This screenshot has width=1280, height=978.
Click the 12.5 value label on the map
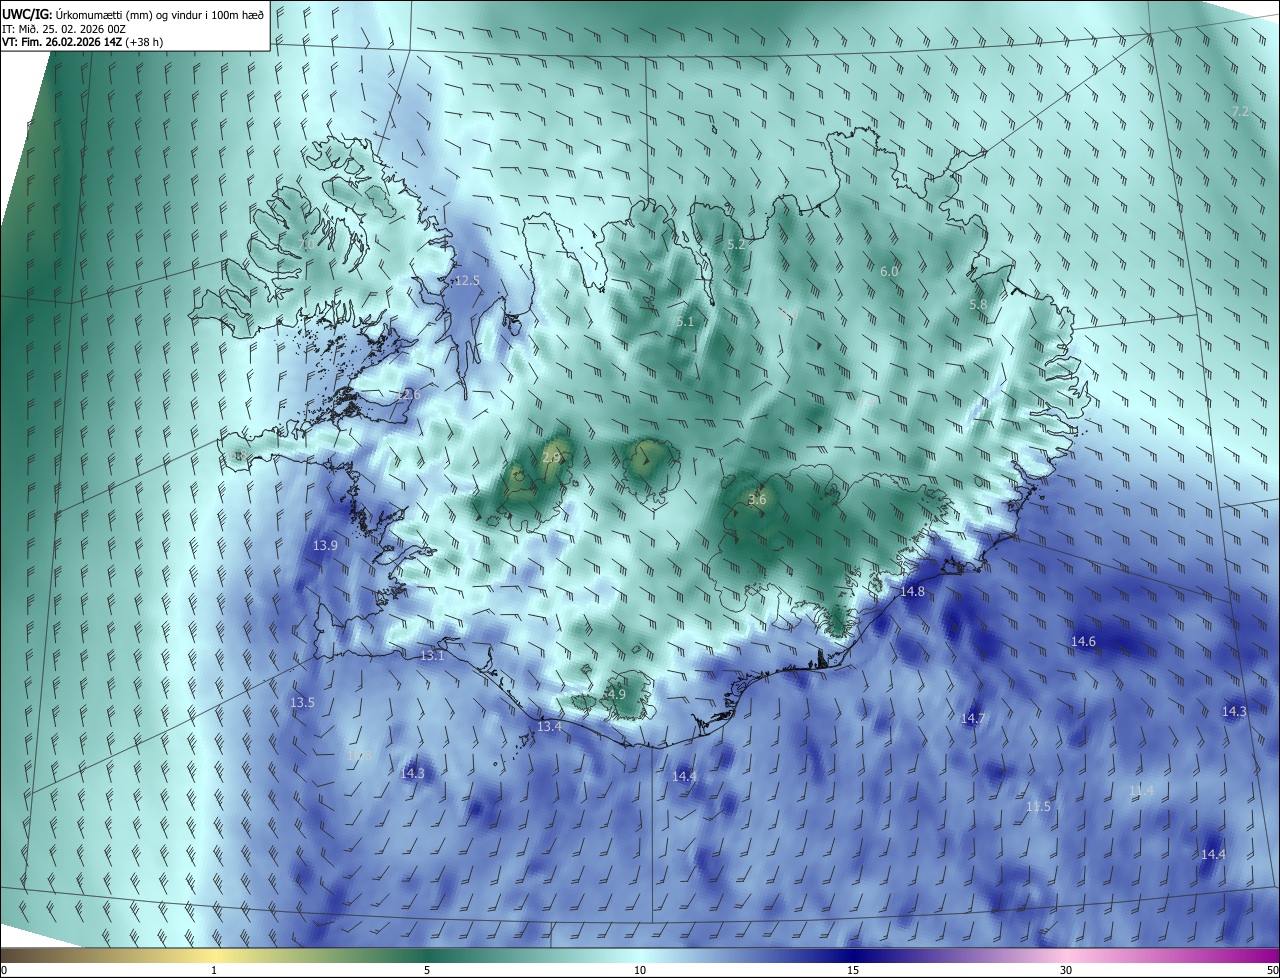click(x=467, y=281)
